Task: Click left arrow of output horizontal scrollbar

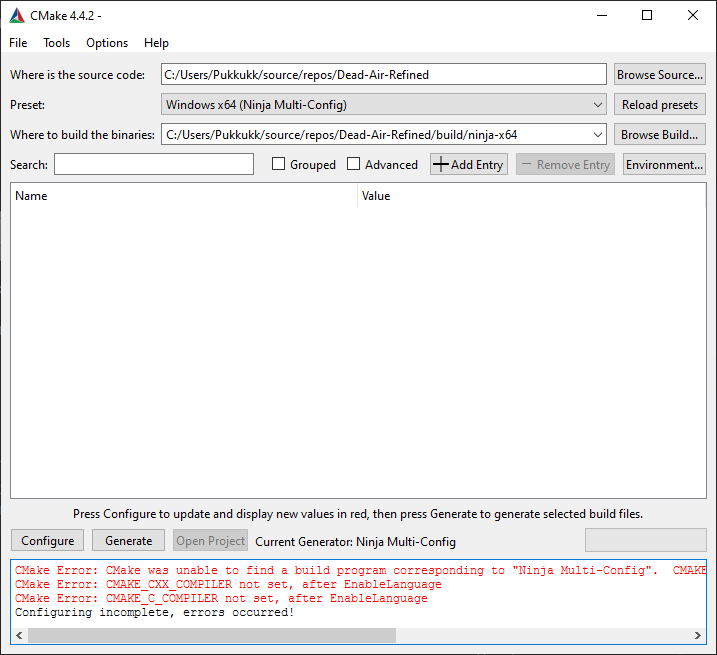Action: pos(19,635)
